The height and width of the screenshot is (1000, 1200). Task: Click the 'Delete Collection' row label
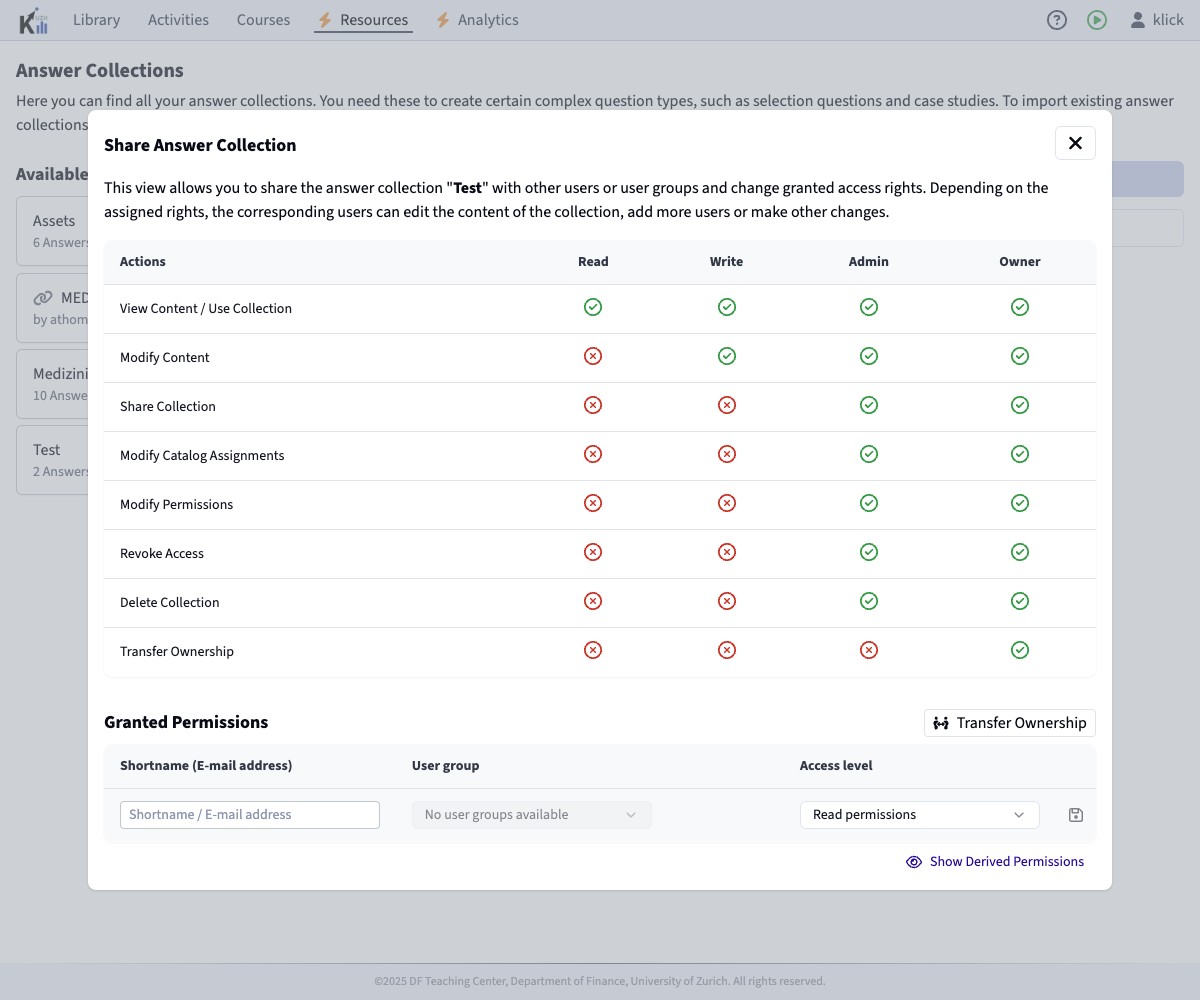(x=170, y=603)
